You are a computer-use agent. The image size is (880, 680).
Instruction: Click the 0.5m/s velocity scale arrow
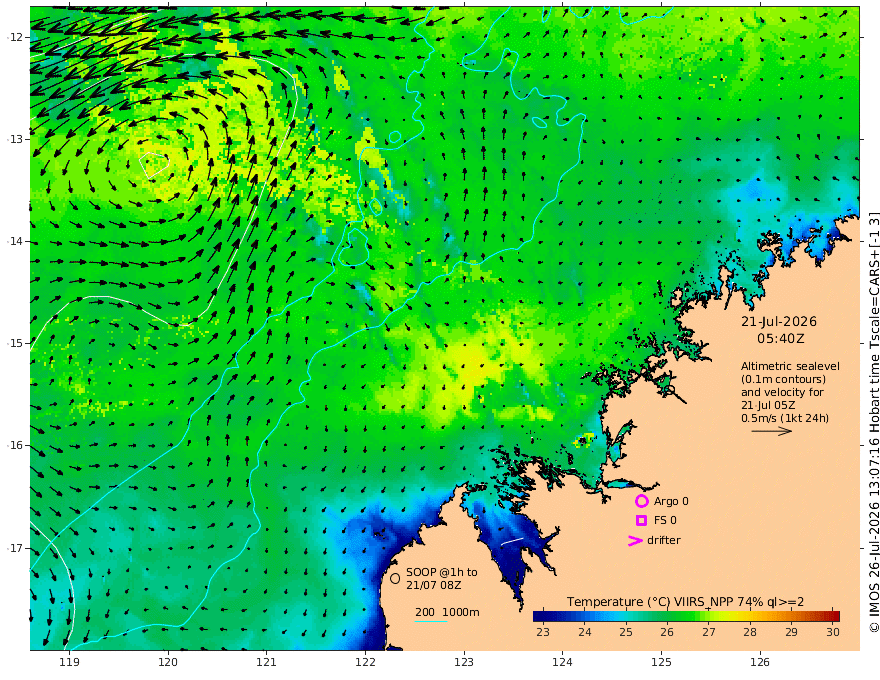tap(772, 431)
